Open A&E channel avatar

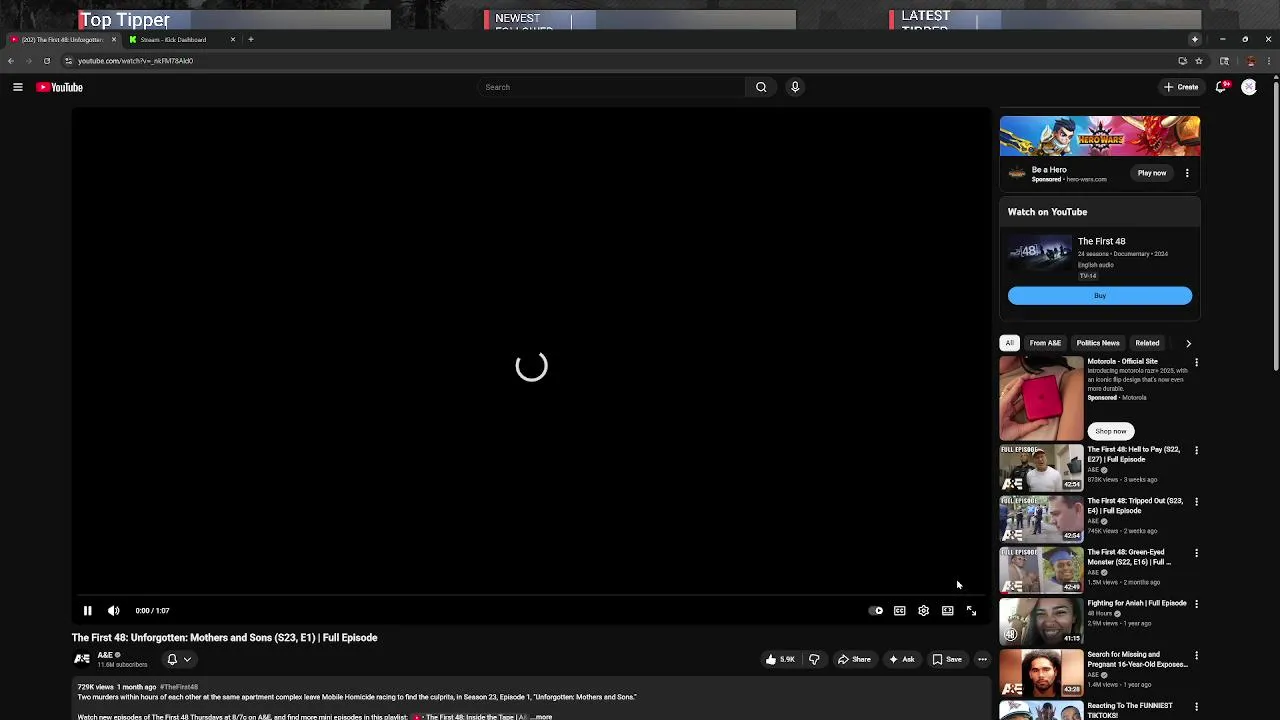[82, 659]
